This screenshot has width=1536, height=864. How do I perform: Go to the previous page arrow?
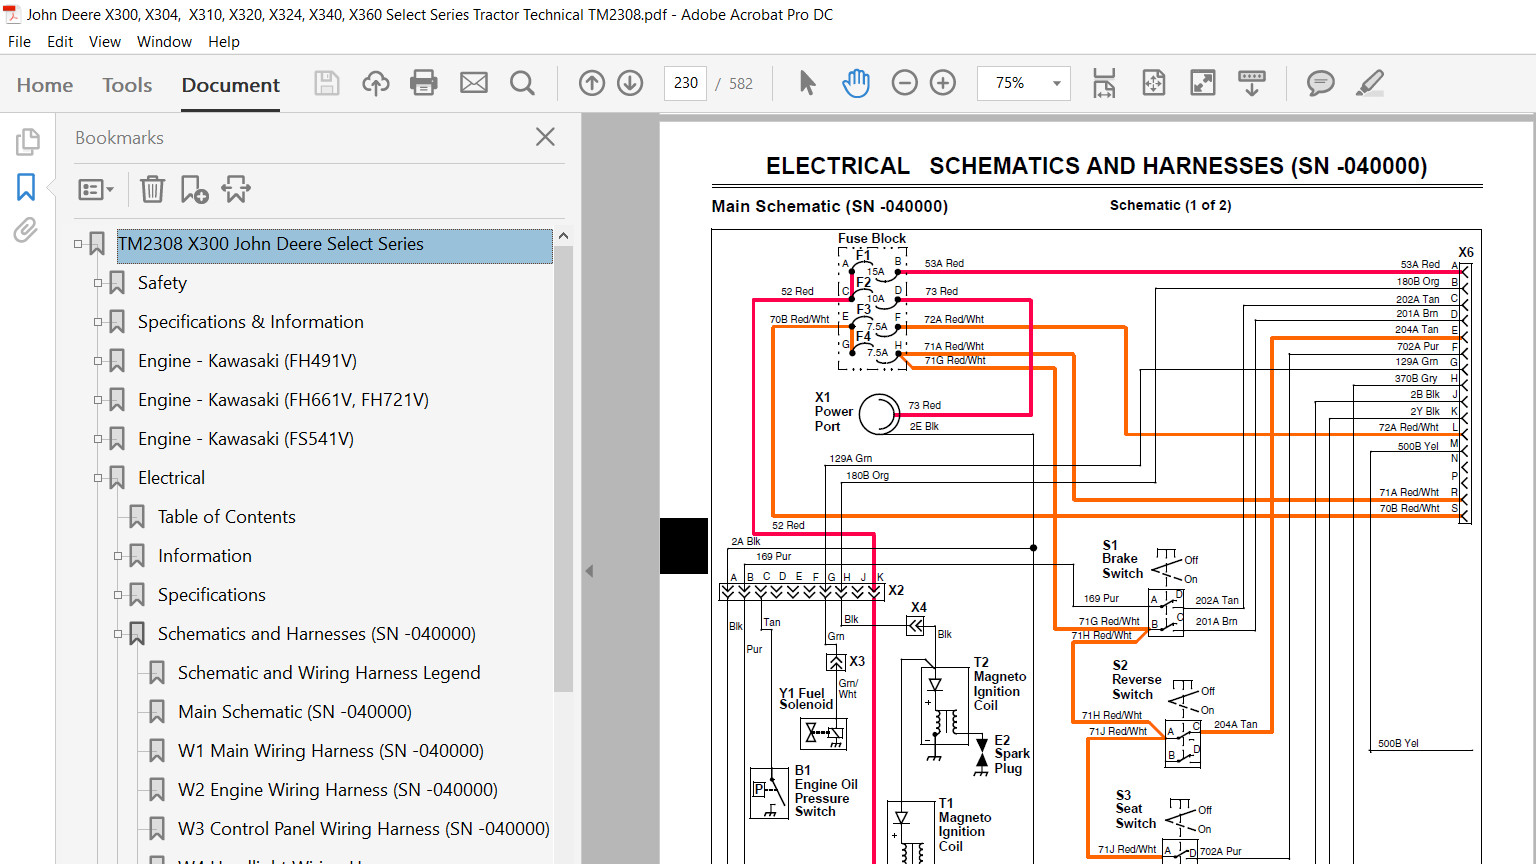tap(592, 83)
